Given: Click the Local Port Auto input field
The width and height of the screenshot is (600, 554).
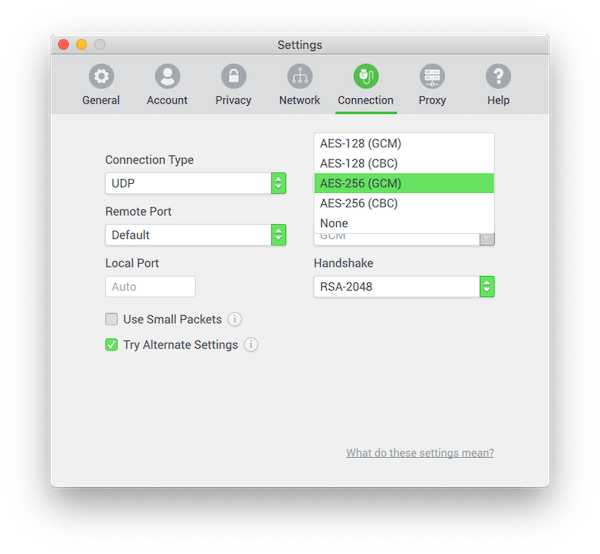Looking at the screenshot, I should point(150,287).
